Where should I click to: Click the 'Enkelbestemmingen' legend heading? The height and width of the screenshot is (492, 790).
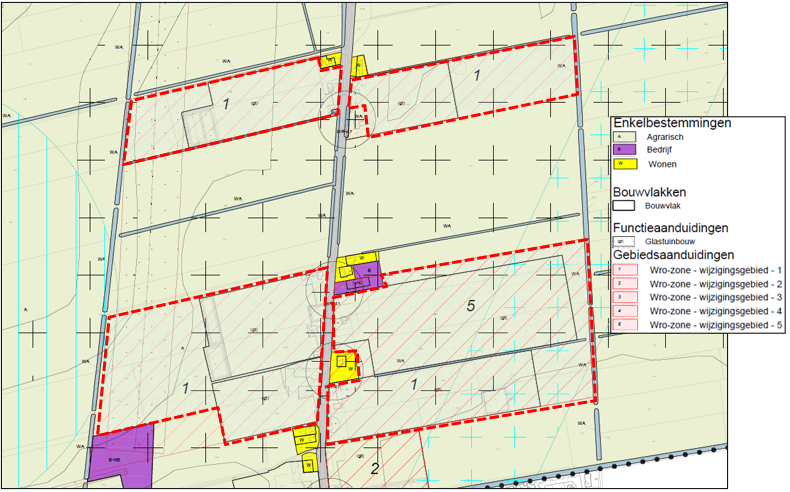(x=672, y=123)
